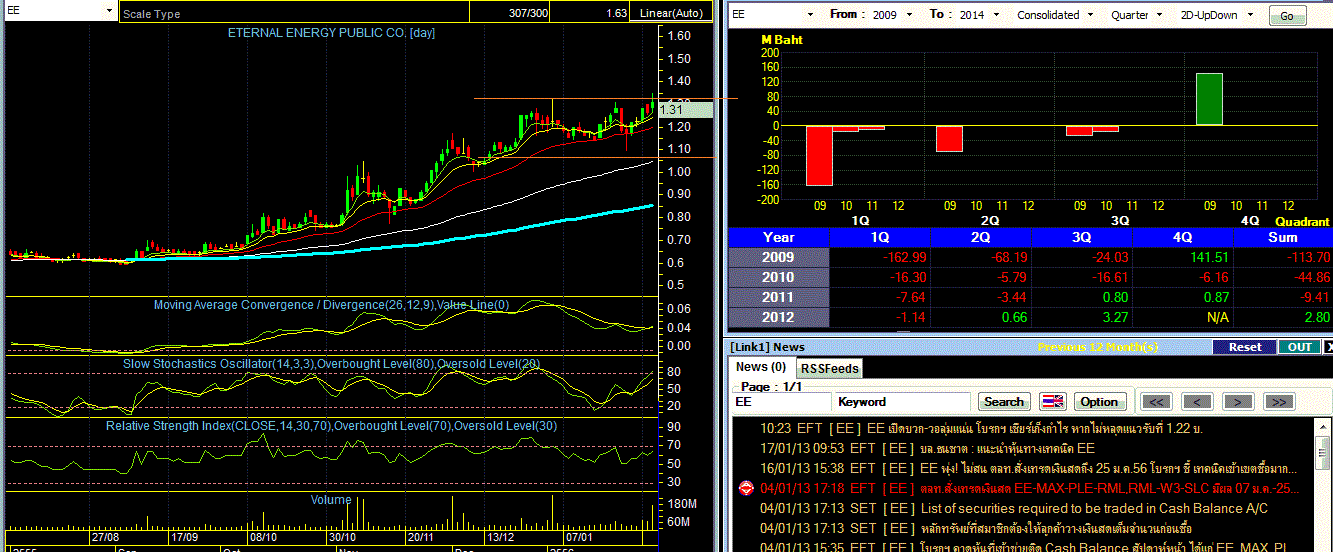Select the 2009 year row header
The width and height of the screenshot is (1333, 552).
pyautogui.click(x=779, y=257)
